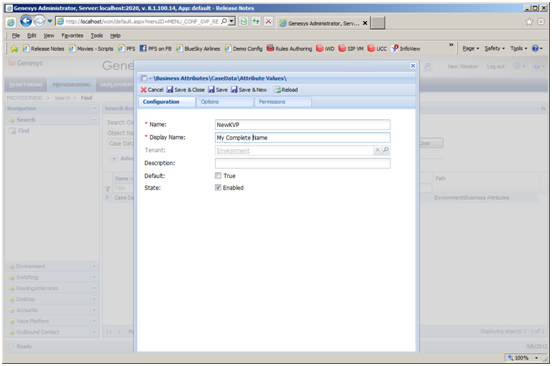Go back using browser back arrow
The width and height of the screenshot is (552, 366).
(26, 21)
